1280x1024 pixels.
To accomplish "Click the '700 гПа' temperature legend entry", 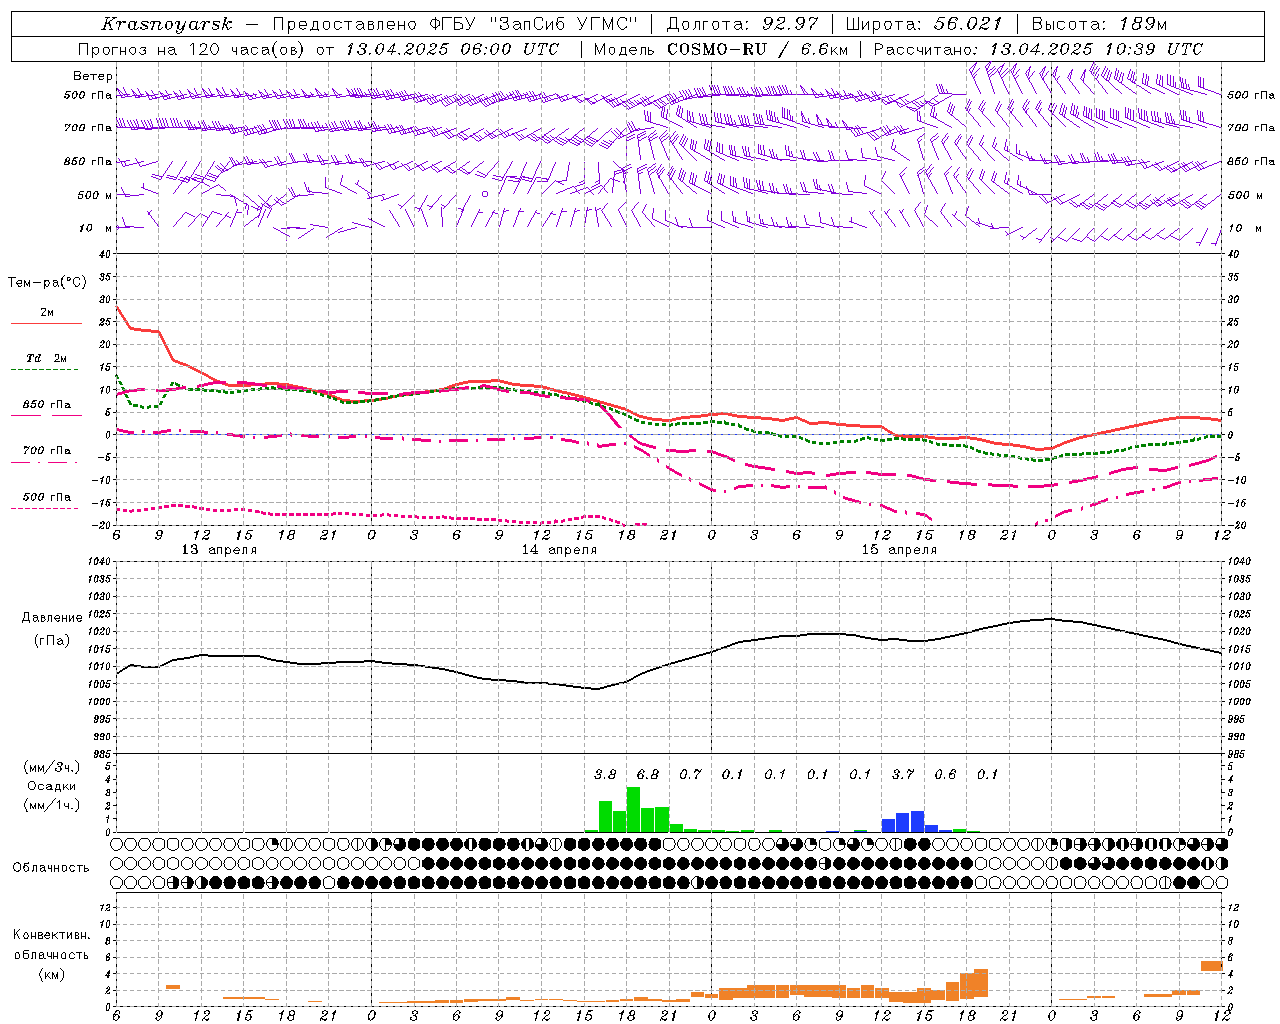I will (46, 451).
